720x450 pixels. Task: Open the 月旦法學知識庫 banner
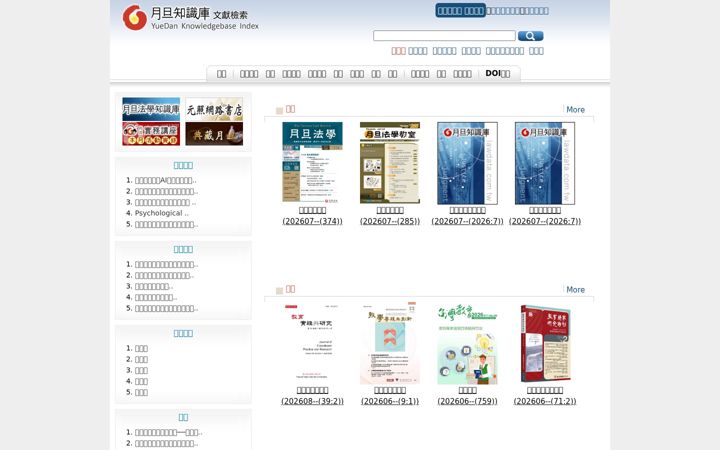click(151, 109)
